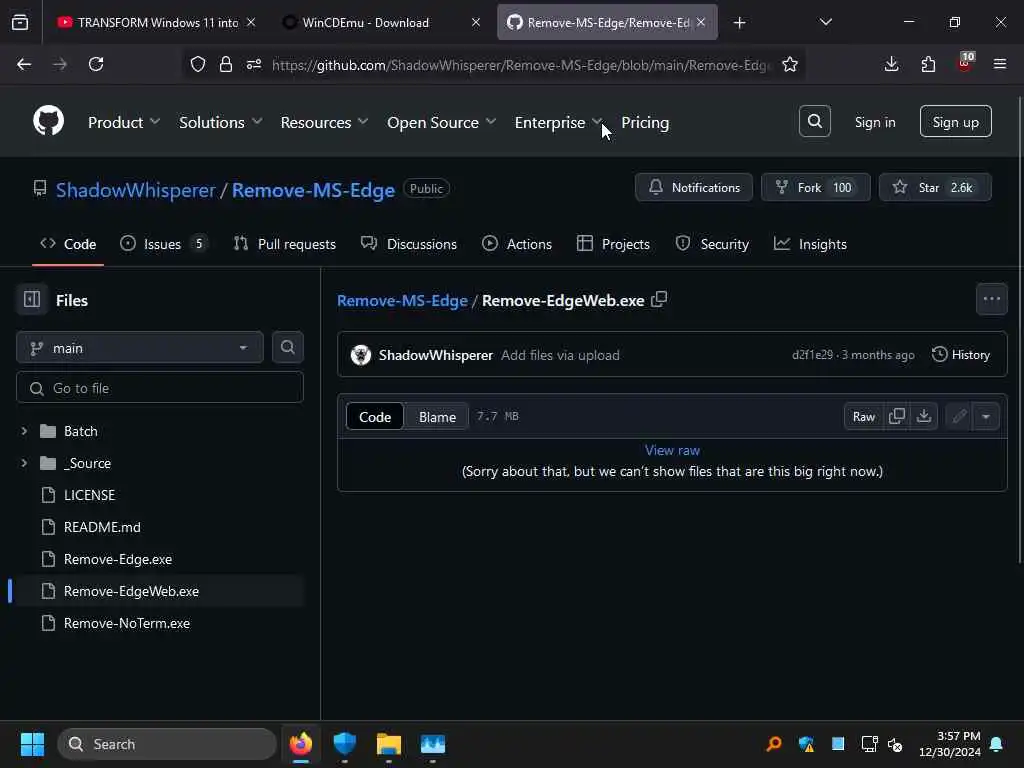This screenshot has width=1024, height=768.
Task: Click the edit pencil icon
Action: 959,416
